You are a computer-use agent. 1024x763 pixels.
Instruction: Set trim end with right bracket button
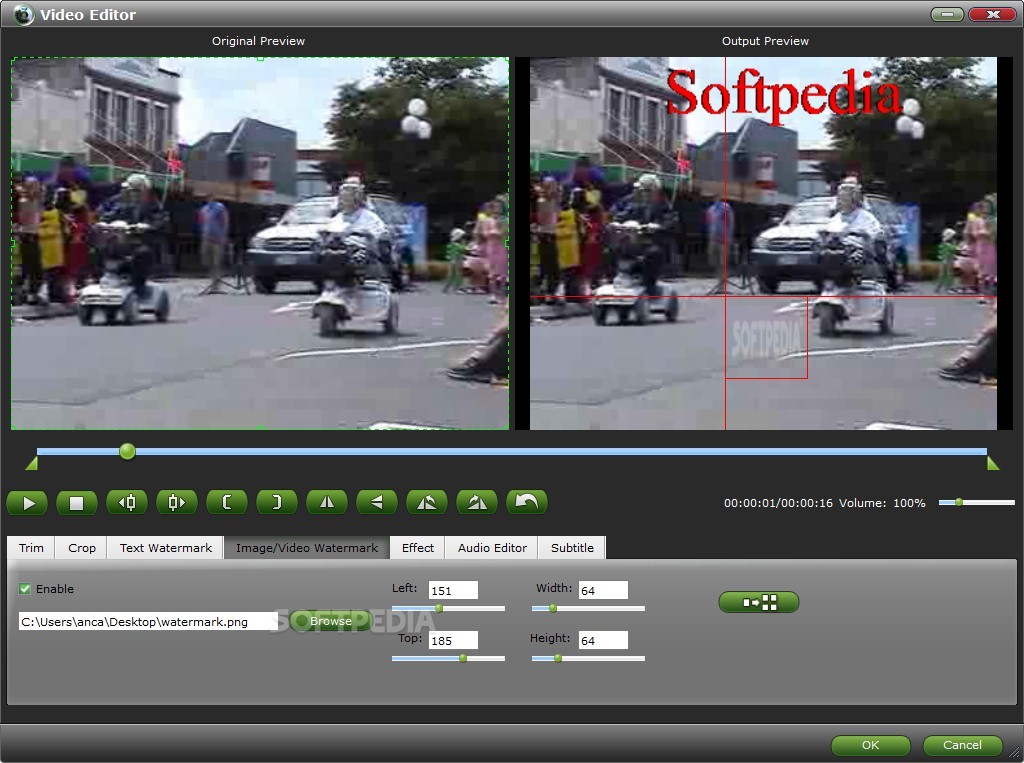(x=277, y=502)
